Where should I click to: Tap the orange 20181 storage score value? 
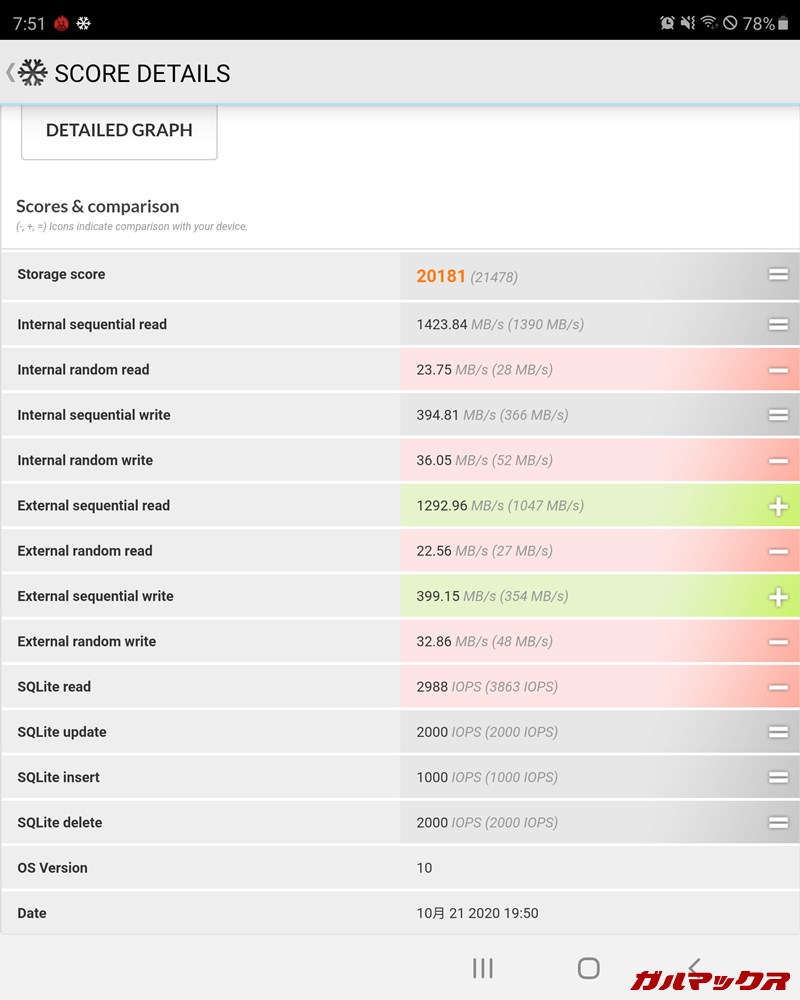pyautogui.click(x=441, y=276)
